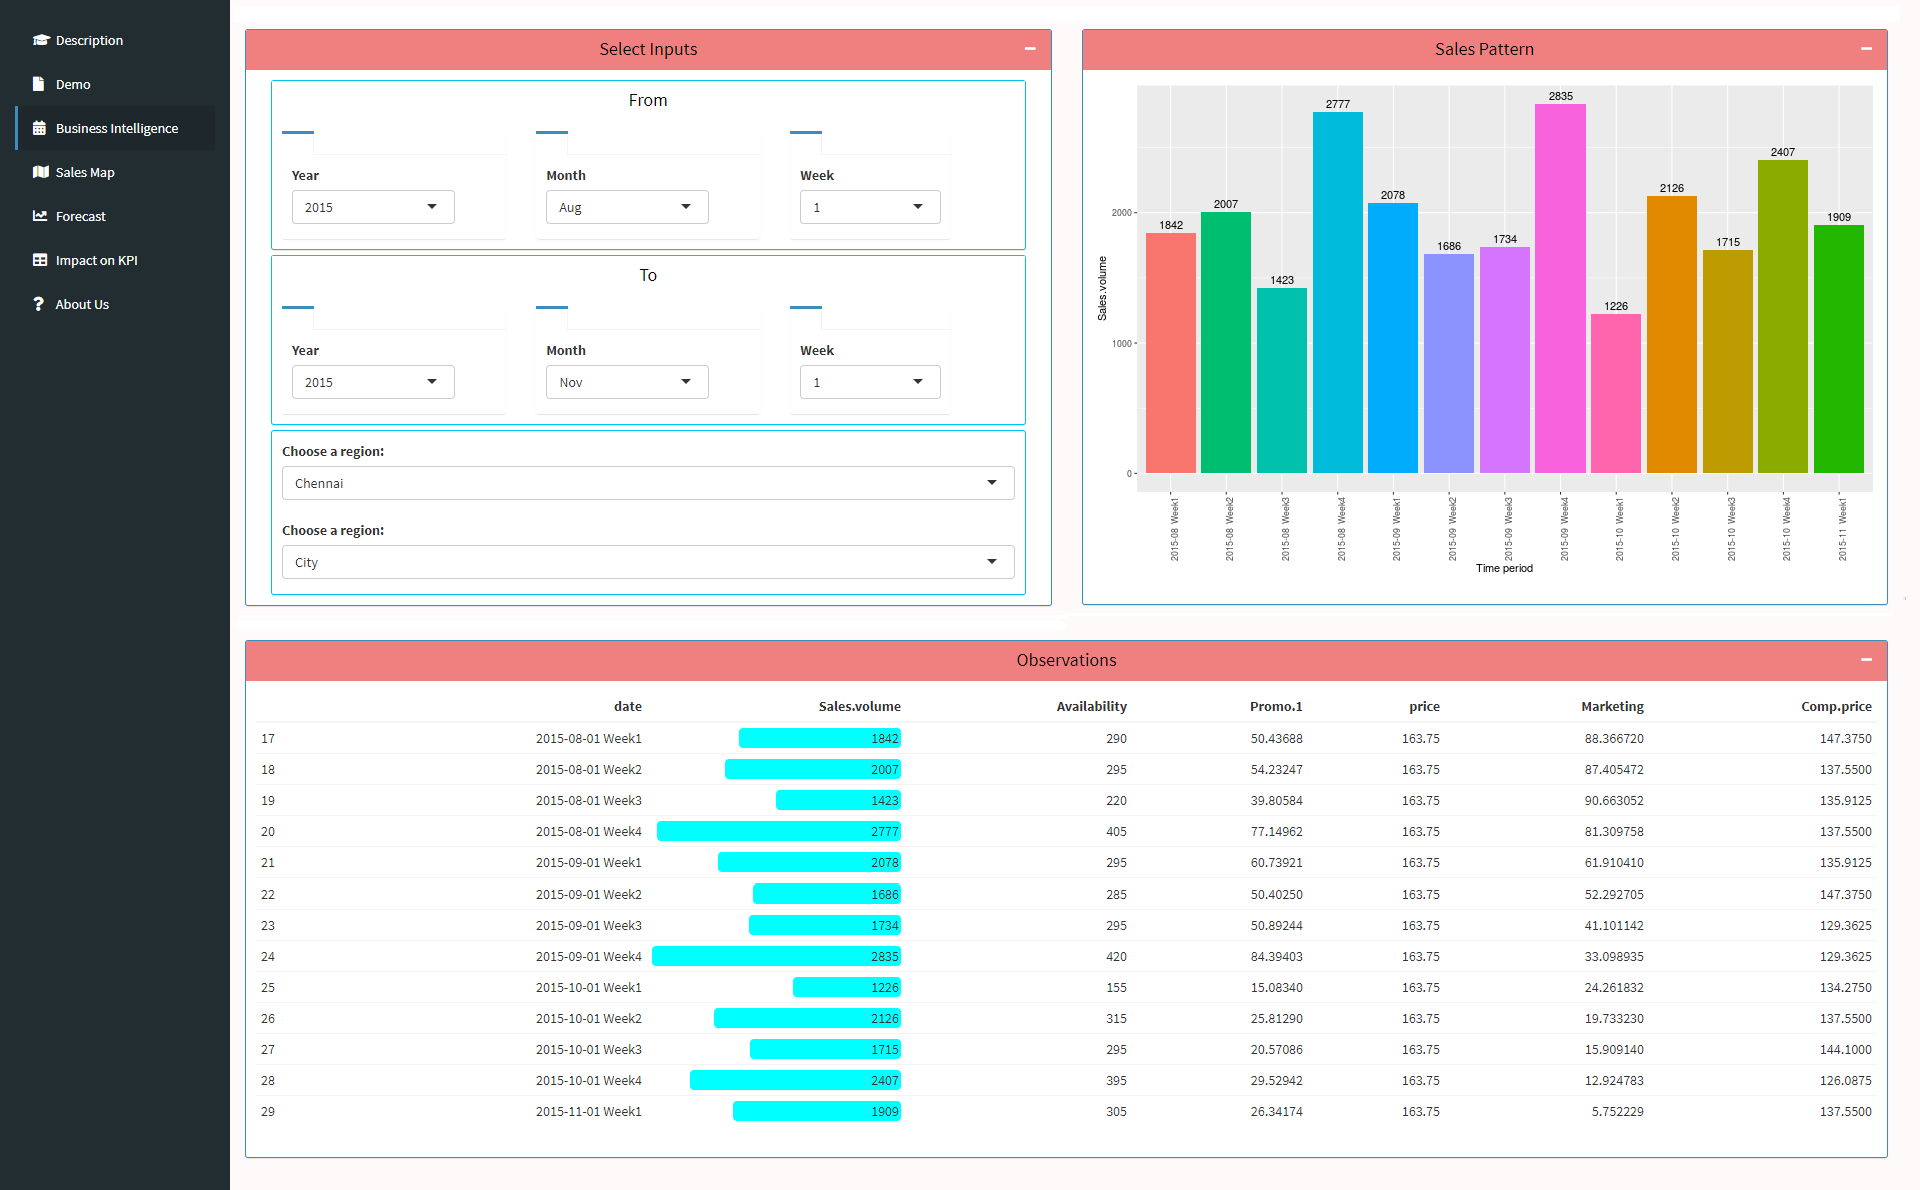Screen dimensions: 1920x1190
Task: Click the Impact on KPI table icon
Action: [40, 260]
